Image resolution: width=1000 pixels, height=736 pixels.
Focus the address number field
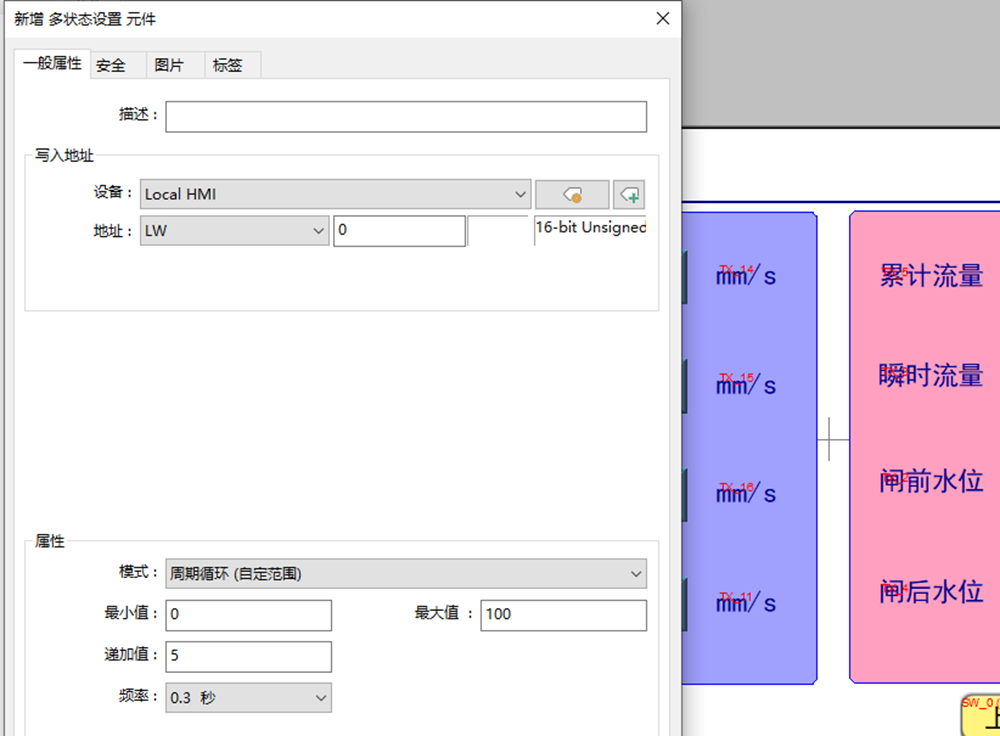point(398,231)
